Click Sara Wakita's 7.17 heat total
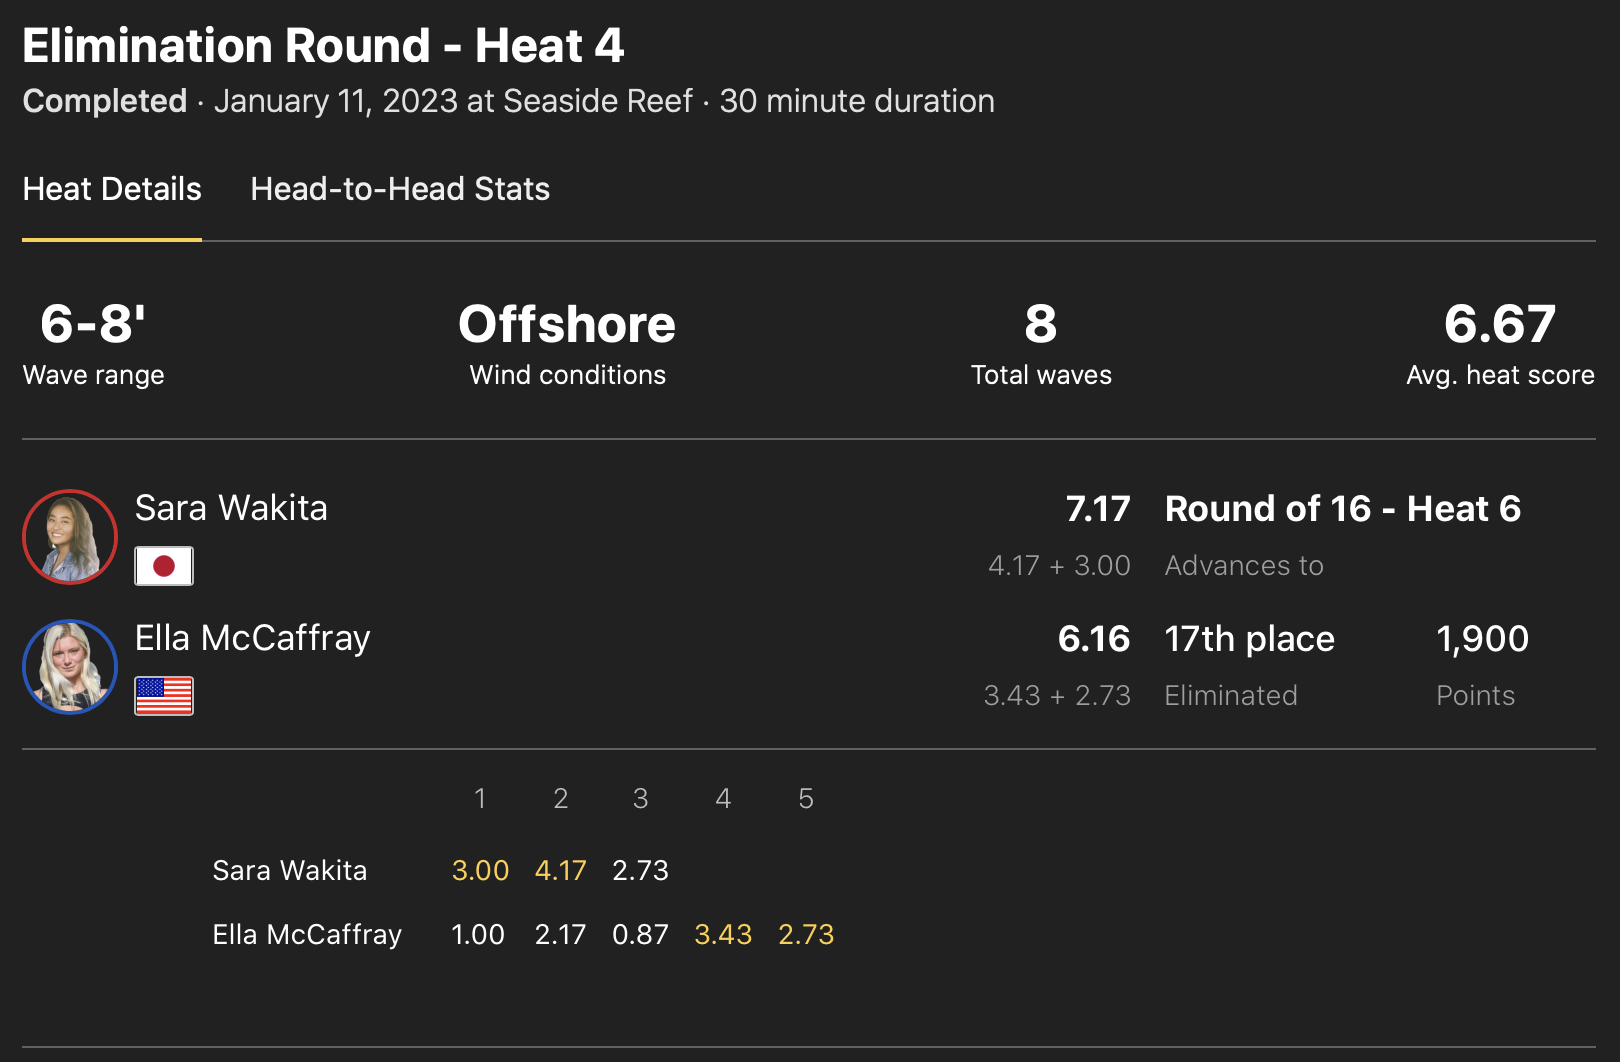This screenshot has height=1062, width=1620. pyautogui.click(x=1097, y=509)
